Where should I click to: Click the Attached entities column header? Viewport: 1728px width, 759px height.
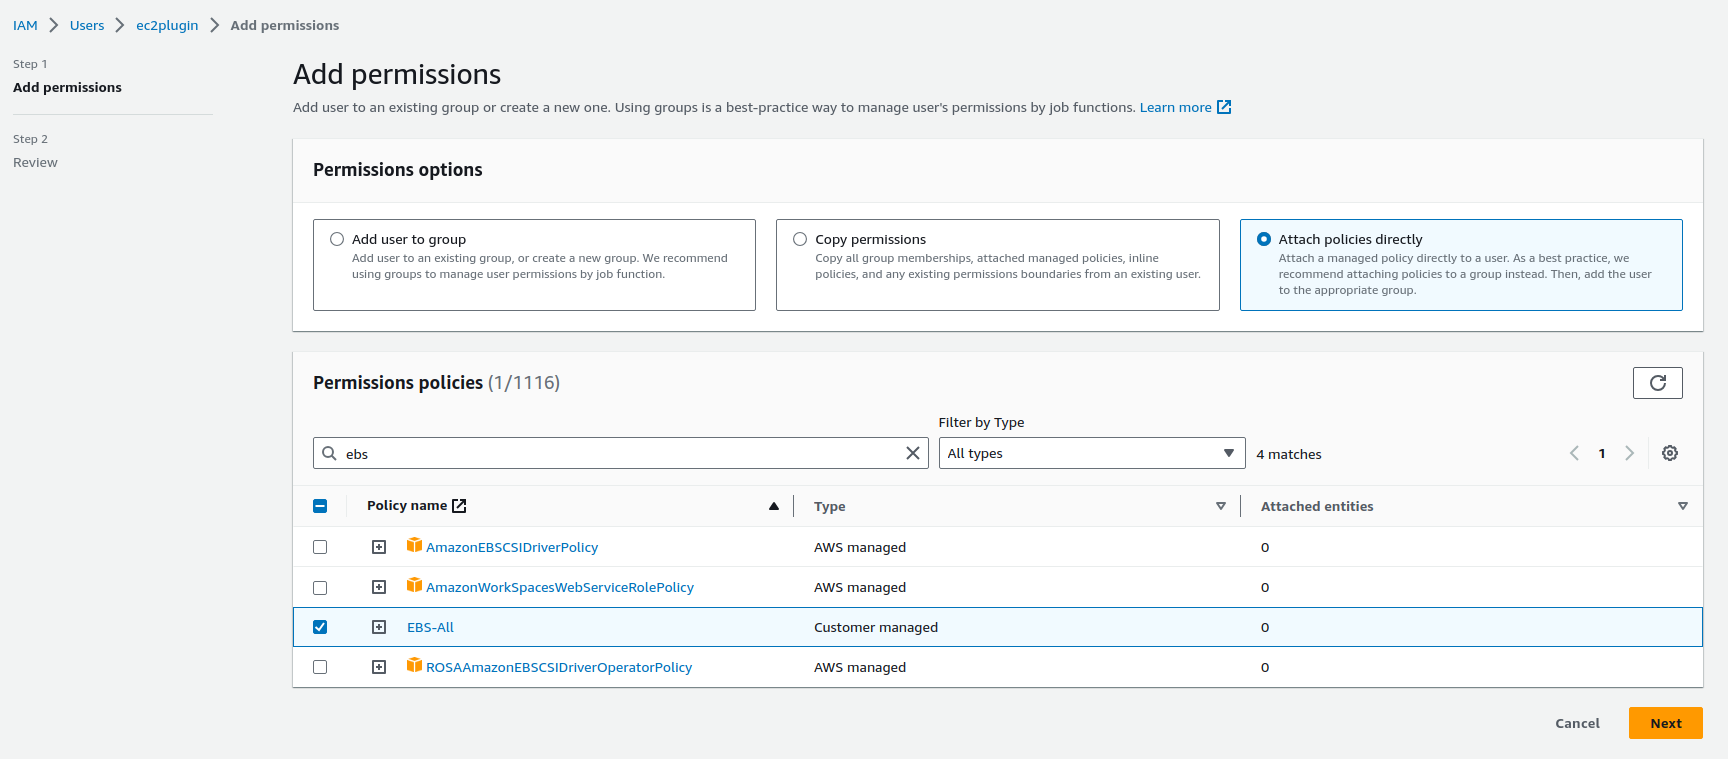[1317, 506]
